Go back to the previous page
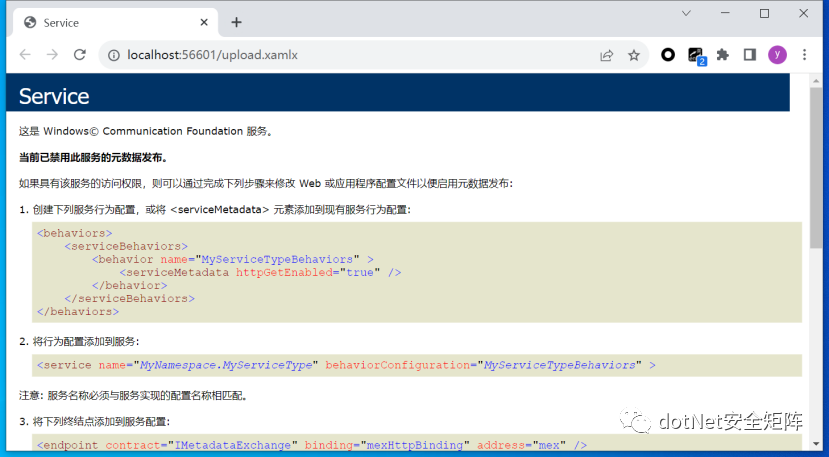This screenshot has height=457, width=829. (25, 55)
